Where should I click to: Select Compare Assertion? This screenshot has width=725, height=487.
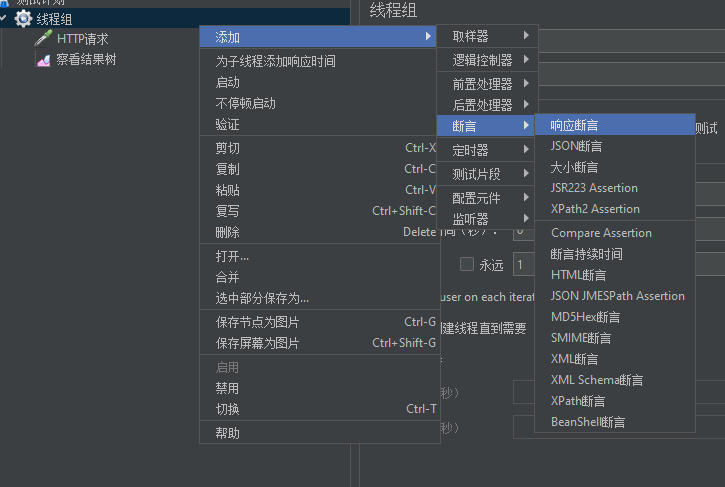tap(615, 233)
